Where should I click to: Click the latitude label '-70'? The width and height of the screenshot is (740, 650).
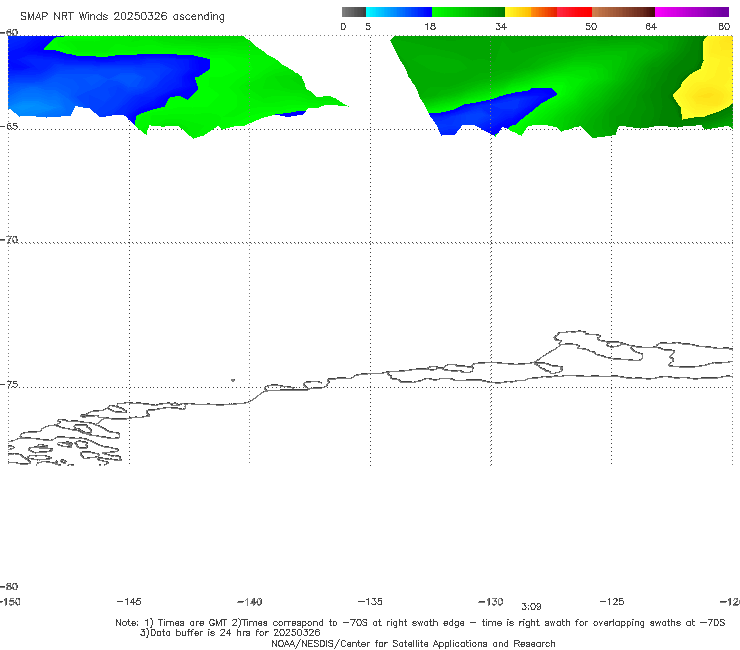coord(9,239)
